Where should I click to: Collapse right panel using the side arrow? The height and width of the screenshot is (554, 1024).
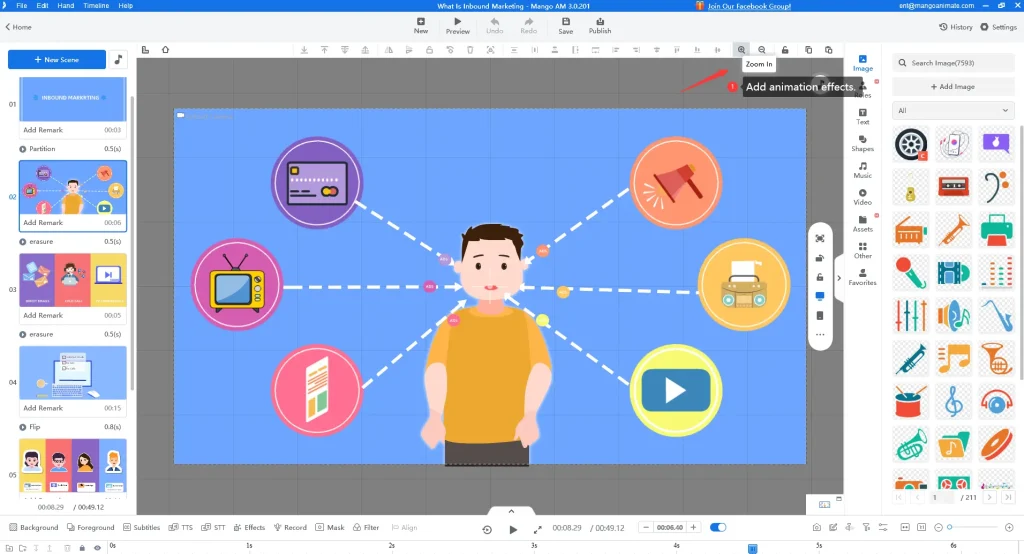click(x=839, y=279)
